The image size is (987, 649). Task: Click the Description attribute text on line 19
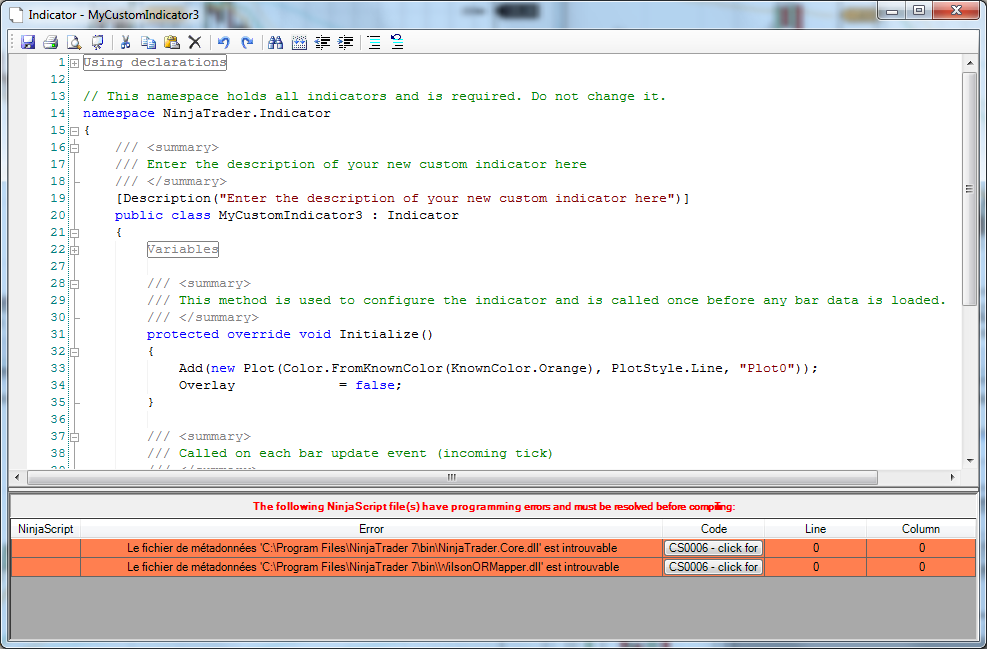pos(402,198)
